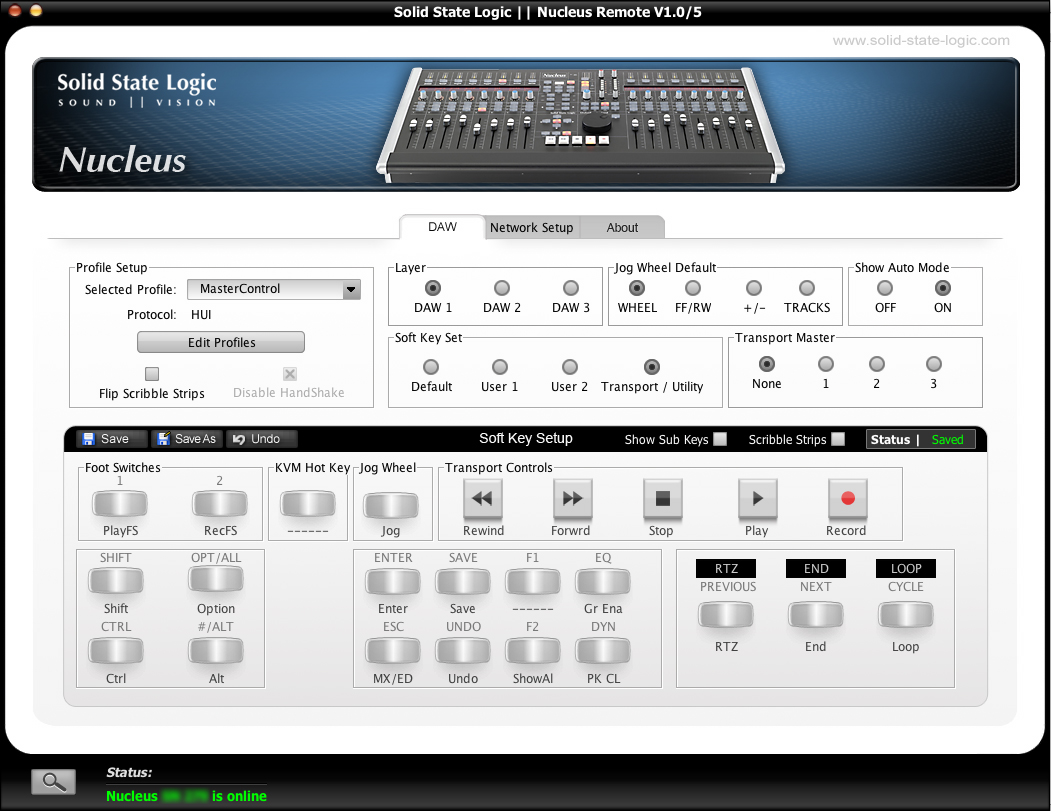Switch to the DAW tab
1051x811 pixels.
click(x=442, y=227)
